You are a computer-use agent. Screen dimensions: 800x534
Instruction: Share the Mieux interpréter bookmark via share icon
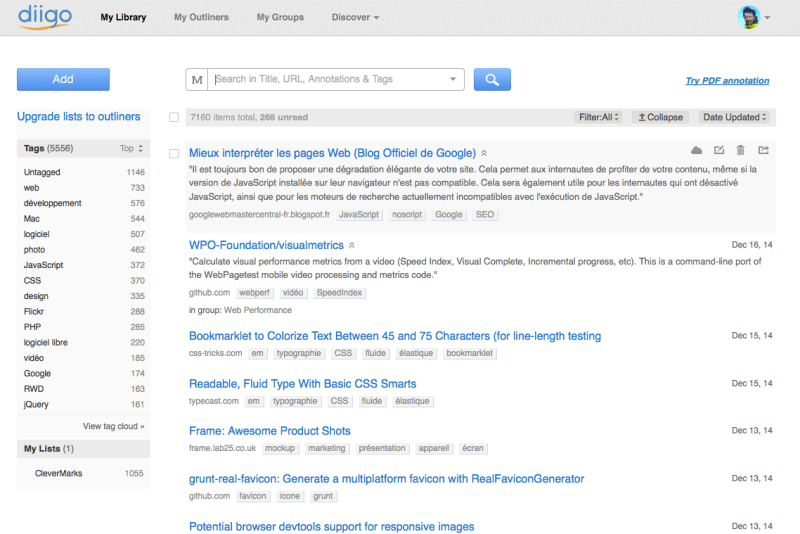pos(763,150)
